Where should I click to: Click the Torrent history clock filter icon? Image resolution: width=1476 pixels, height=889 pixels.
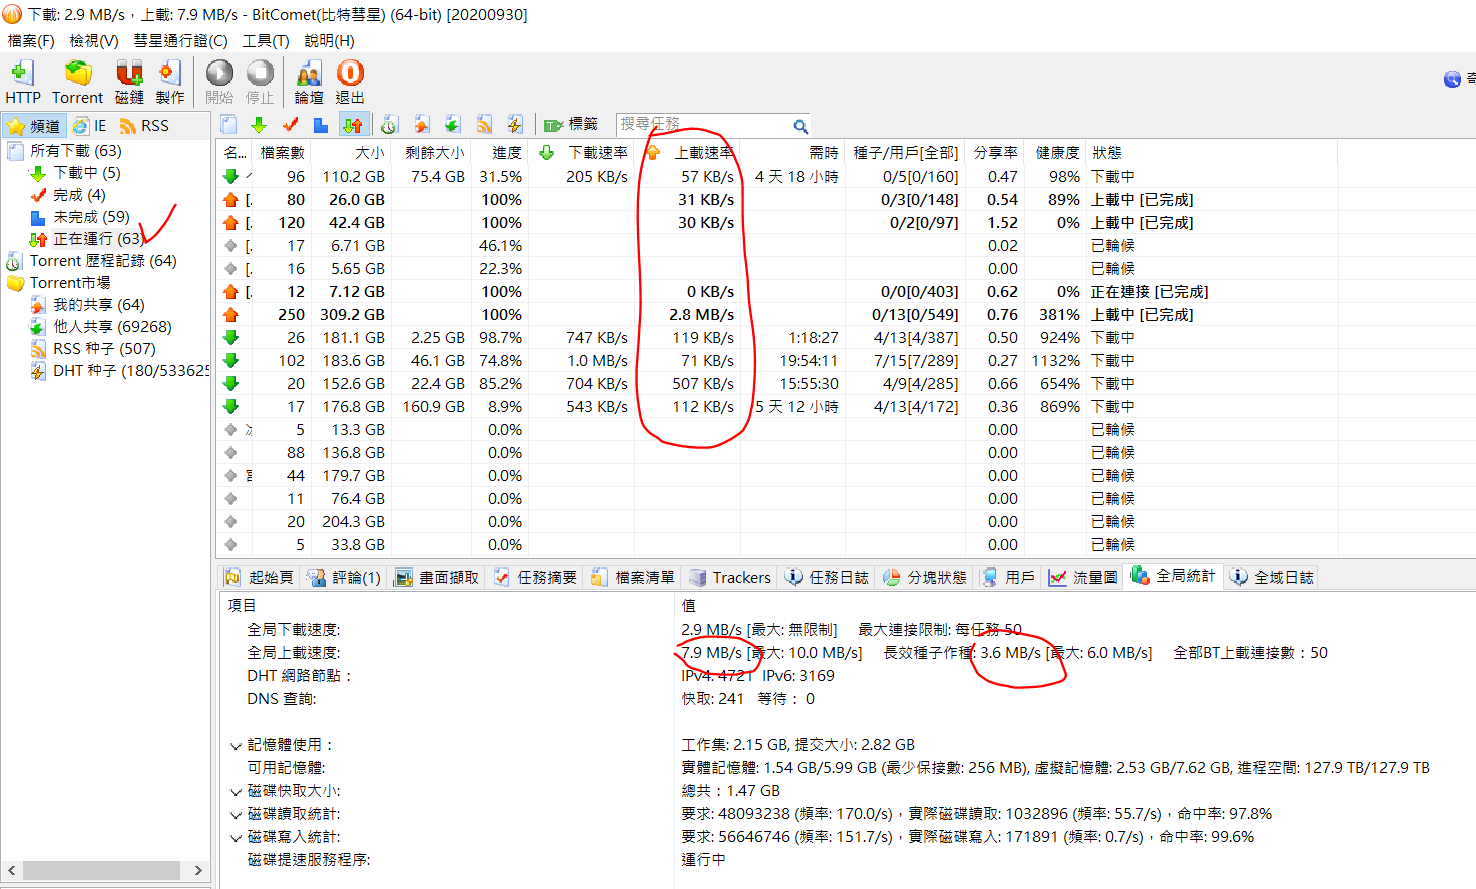(389, 125)
